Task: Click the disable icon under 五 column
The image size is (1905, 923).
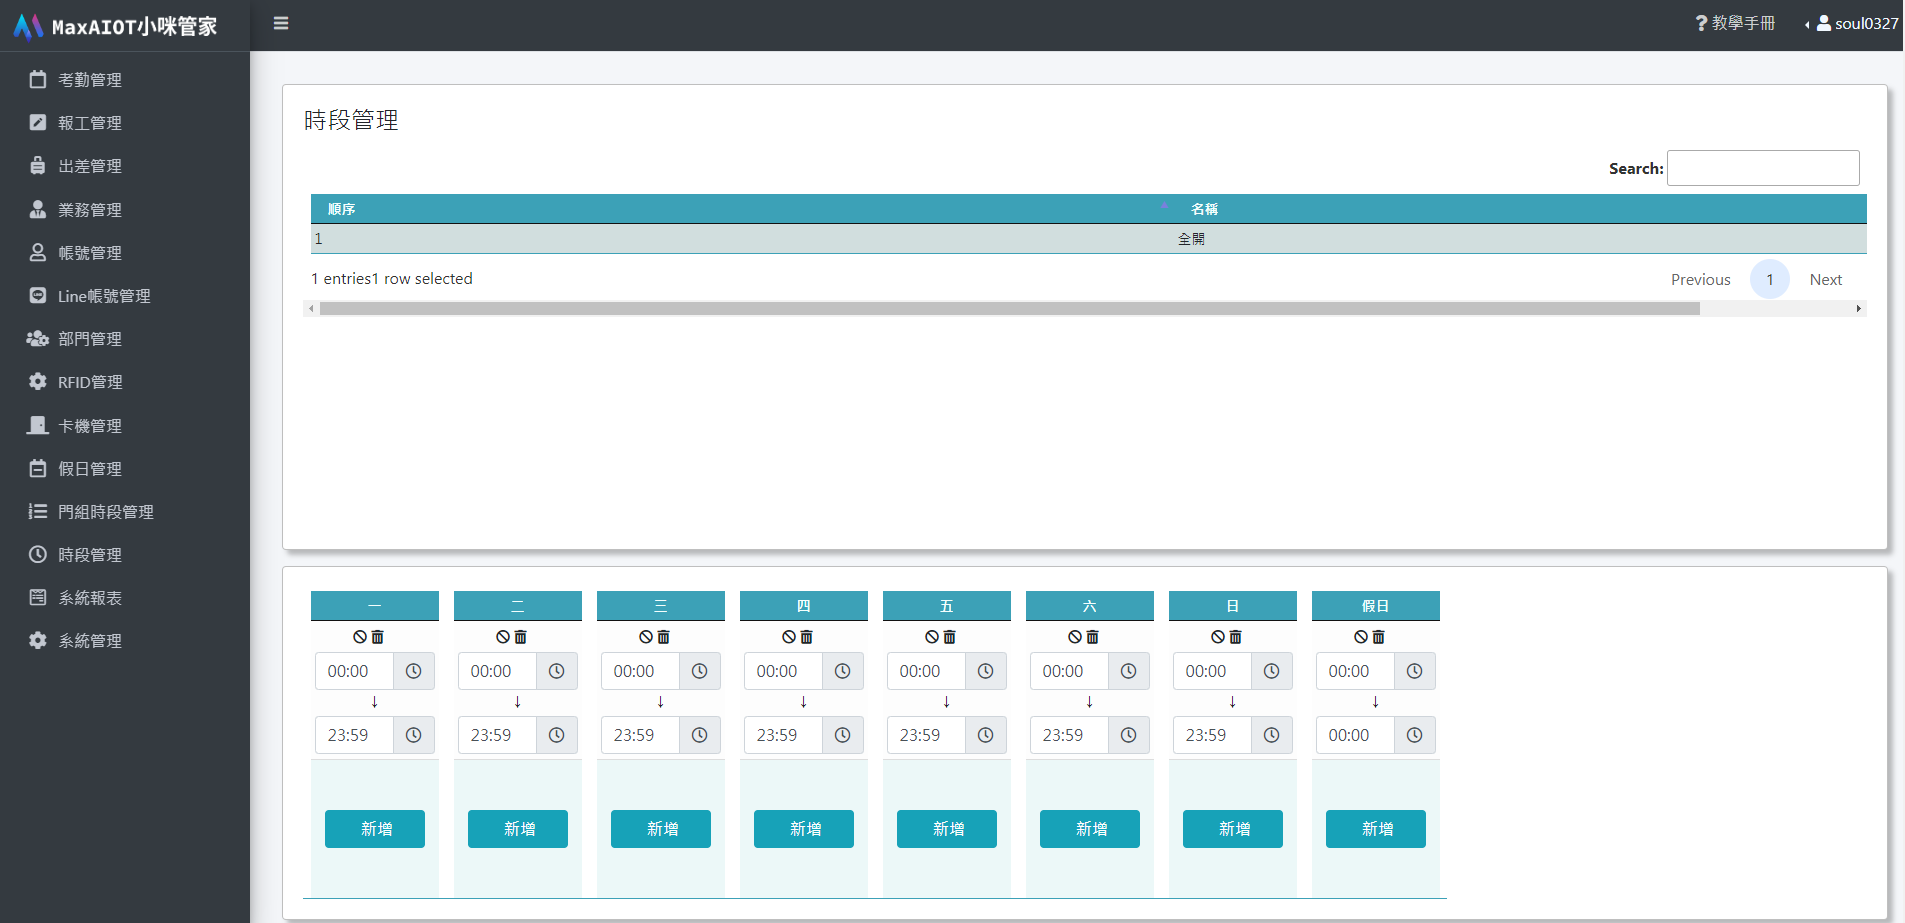Action: [932, 637]
